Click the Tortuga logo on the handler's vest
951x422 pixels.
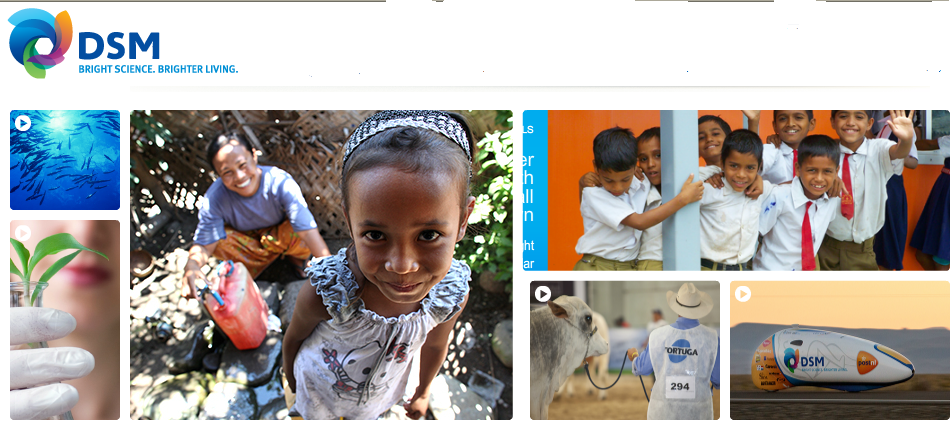pos(682,351)
